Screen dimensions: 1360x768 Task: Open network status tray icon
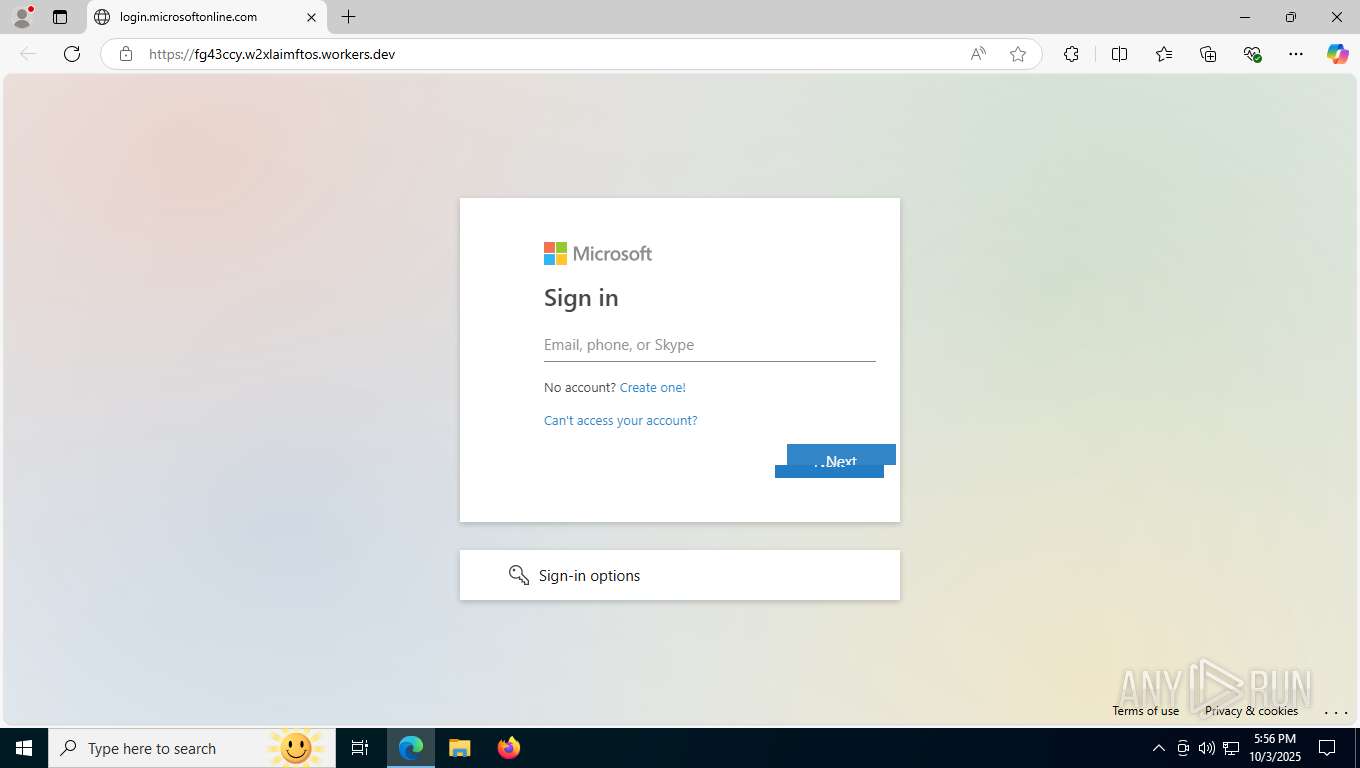click(x=1232, y=748)
